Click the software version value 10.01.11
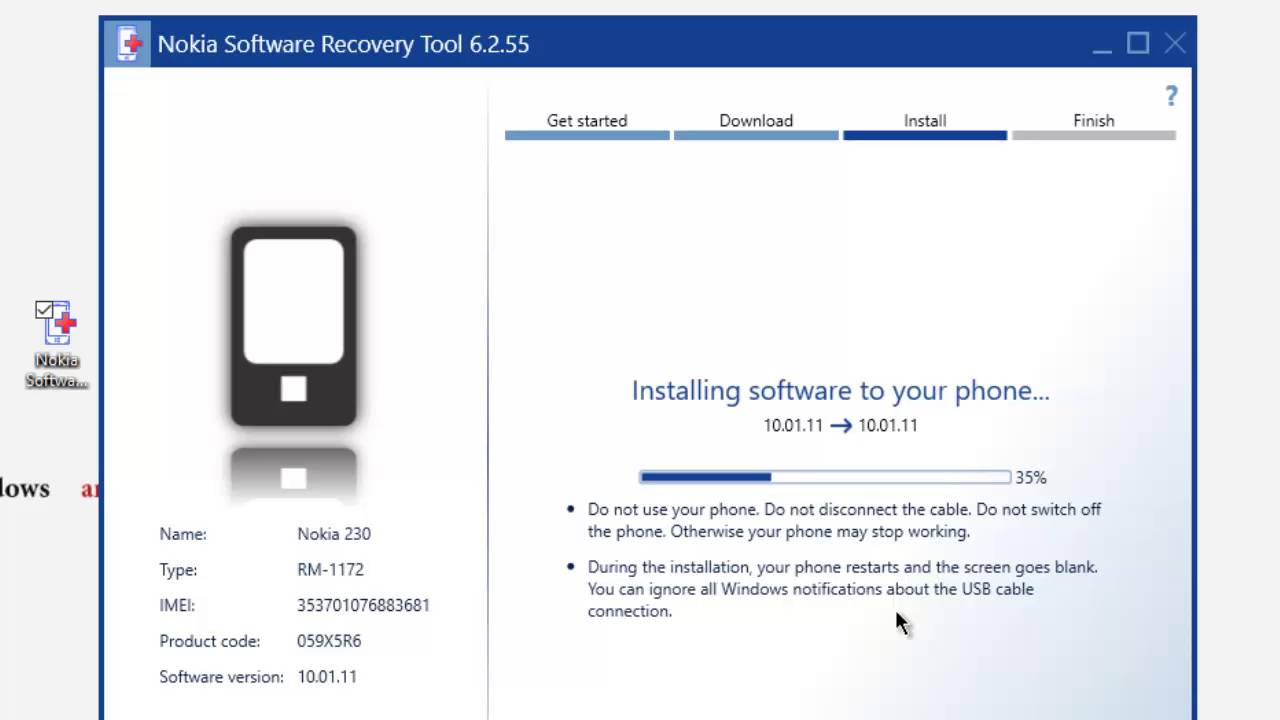This screenshot has width=1280, height=720. (x=327, y=677)
